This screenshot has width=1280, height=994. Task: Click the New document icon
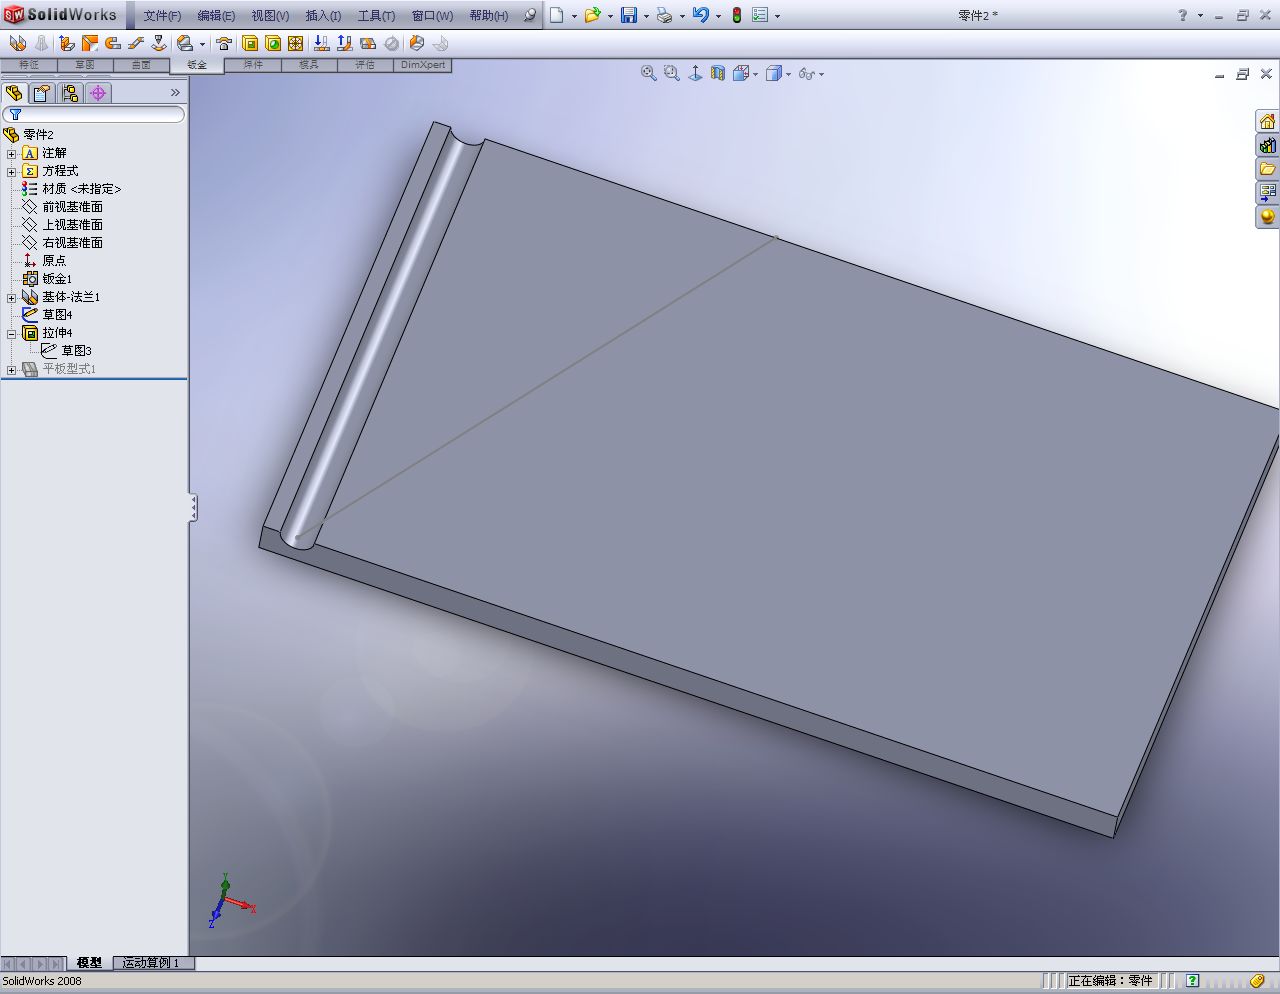tap(557, 15)
